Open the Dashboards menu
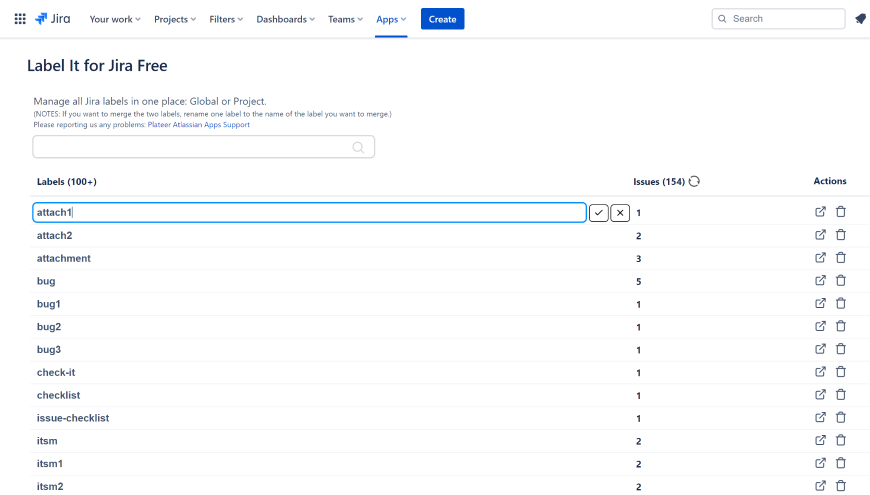Screen dimensions: 870x495 [x=285, y=19]
